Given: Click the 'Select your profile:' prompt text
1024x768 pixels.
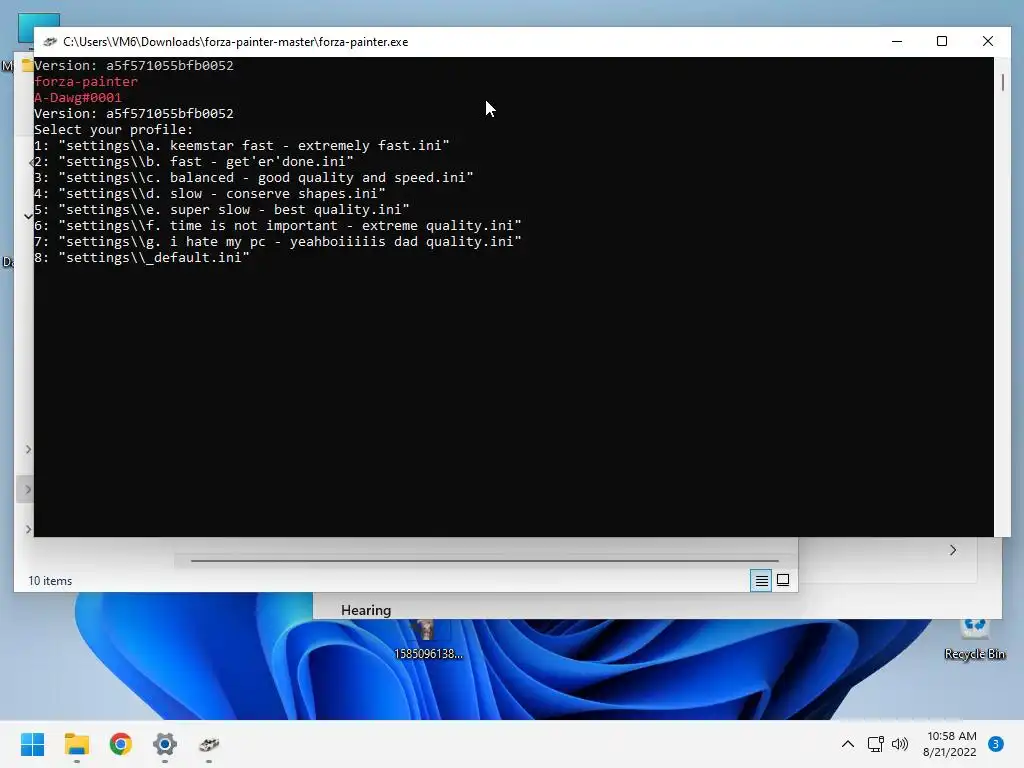Looking at the screenshot, I should coord(114,129).
